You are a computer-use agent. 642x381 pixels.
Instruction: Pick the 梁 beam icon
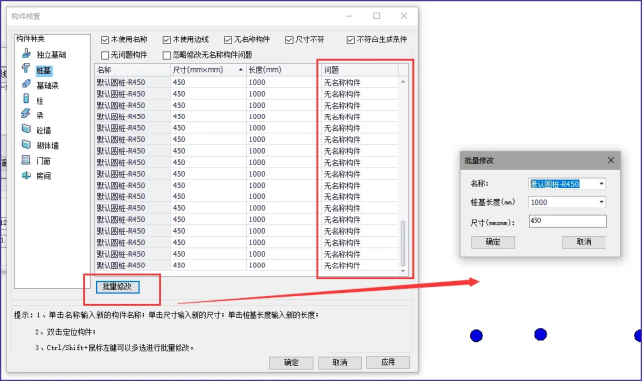[26, 114]
